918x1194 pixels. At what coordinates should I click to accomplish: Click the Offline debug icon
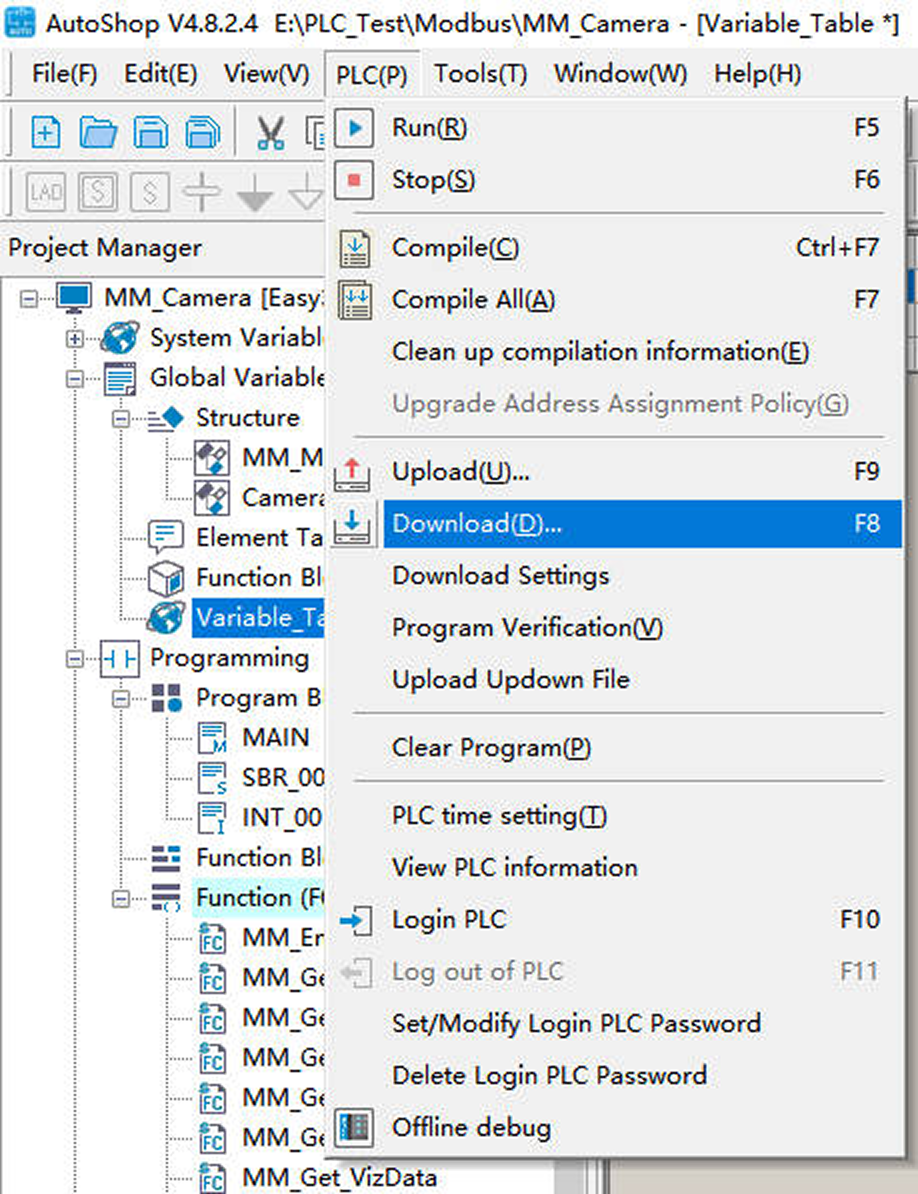coord(354,1127)
